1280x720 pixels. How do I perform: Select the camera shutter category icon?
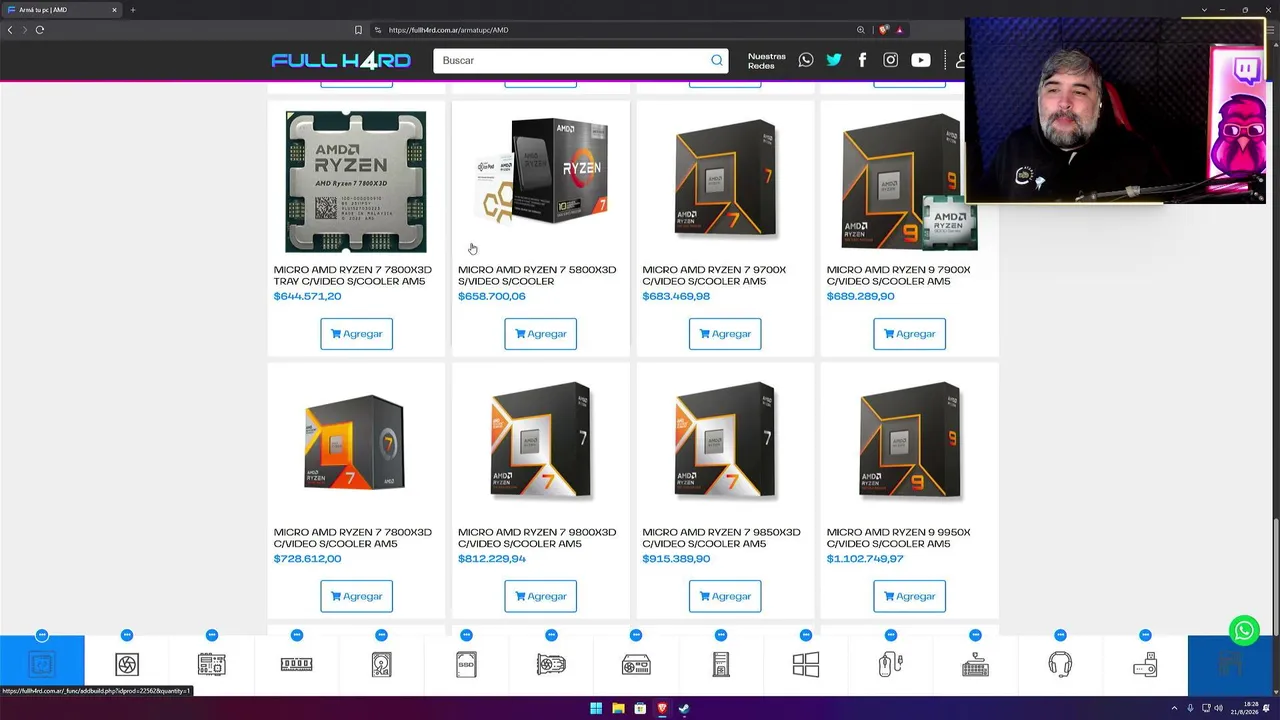click(127, 664)
